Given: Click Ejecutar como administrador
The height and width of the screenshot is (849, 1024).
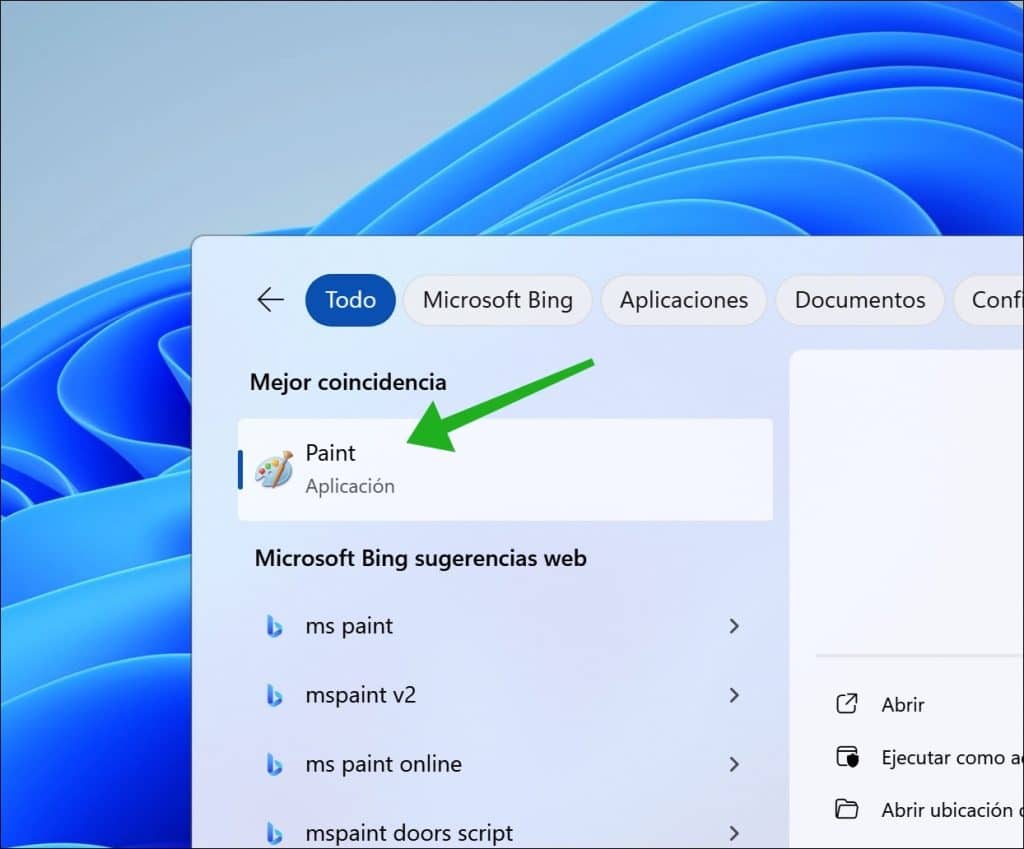Looking at the screenshot, I should click(950, 757).
